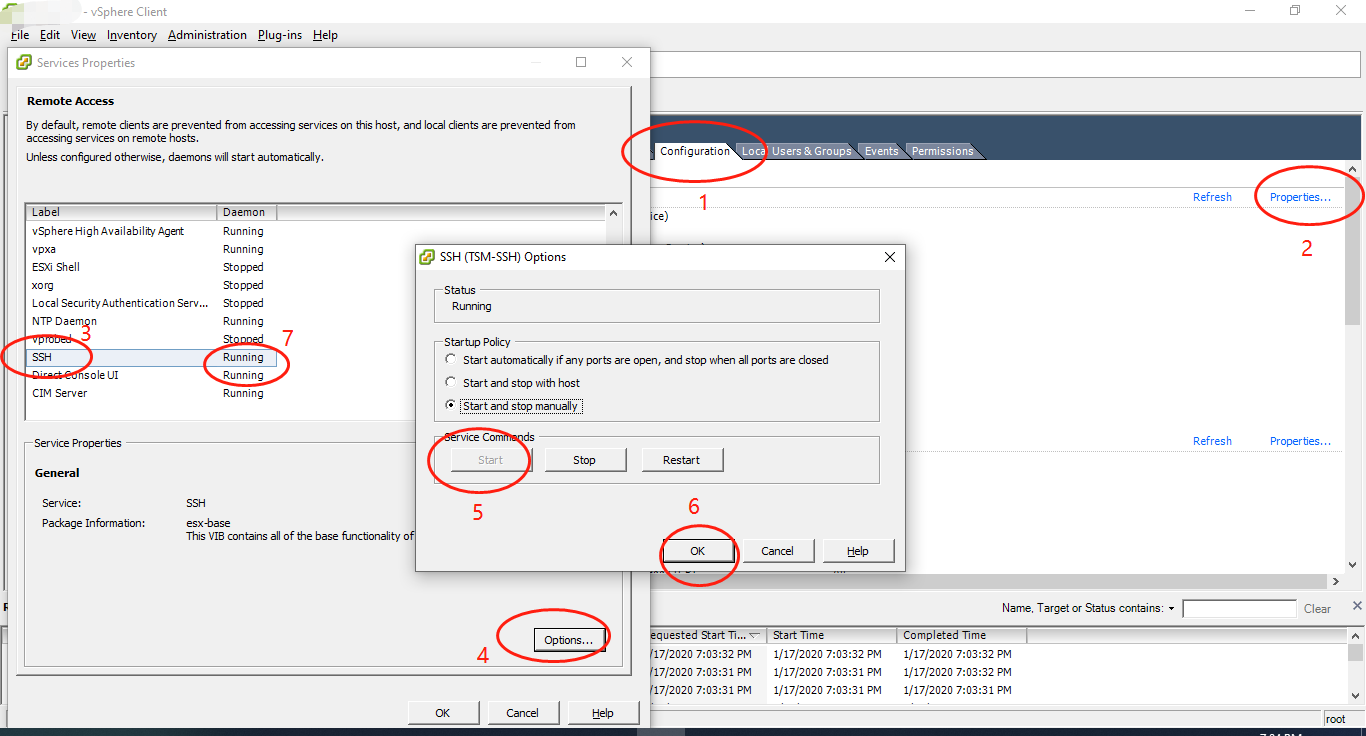Select 'Start automatically if any ports are open' policy
The height and width of the screenshot is (736, 1366).
[452, 360]
